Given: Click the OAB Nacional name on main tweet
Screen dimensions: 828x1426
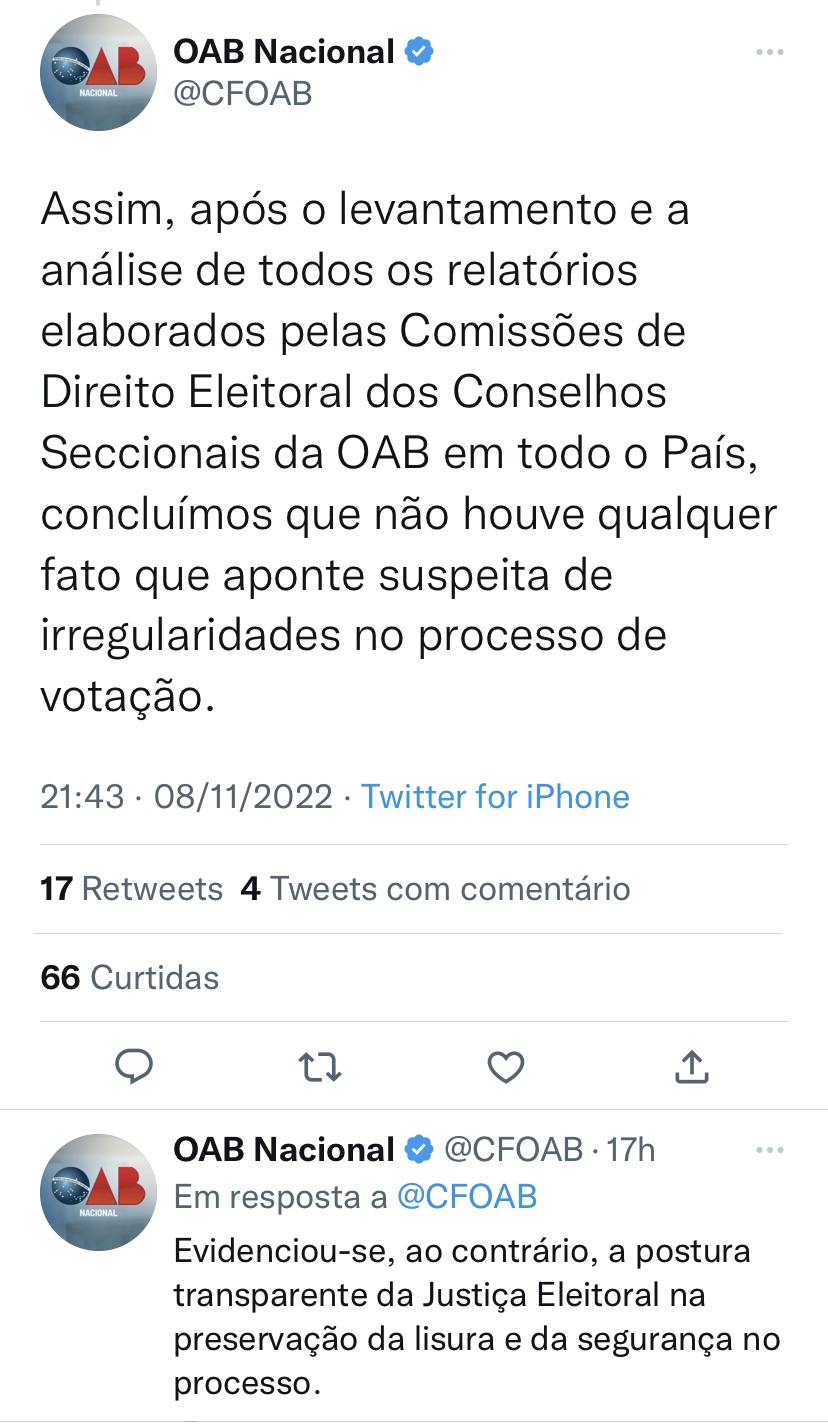Looking at the screenshot, I should click(x=284, y=51).
